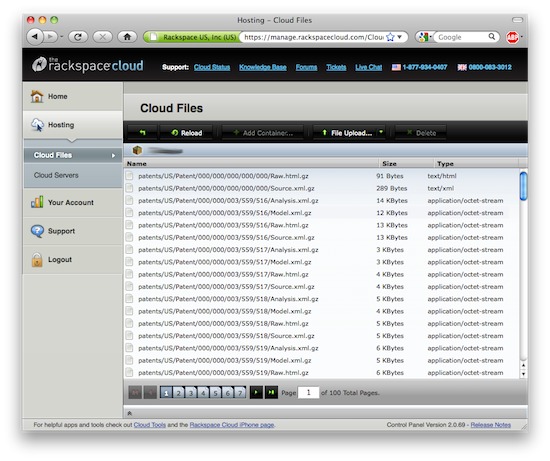Screen dimensions: 550x461
Task: Click the Reload toolbar button
Action: (186, 133)
